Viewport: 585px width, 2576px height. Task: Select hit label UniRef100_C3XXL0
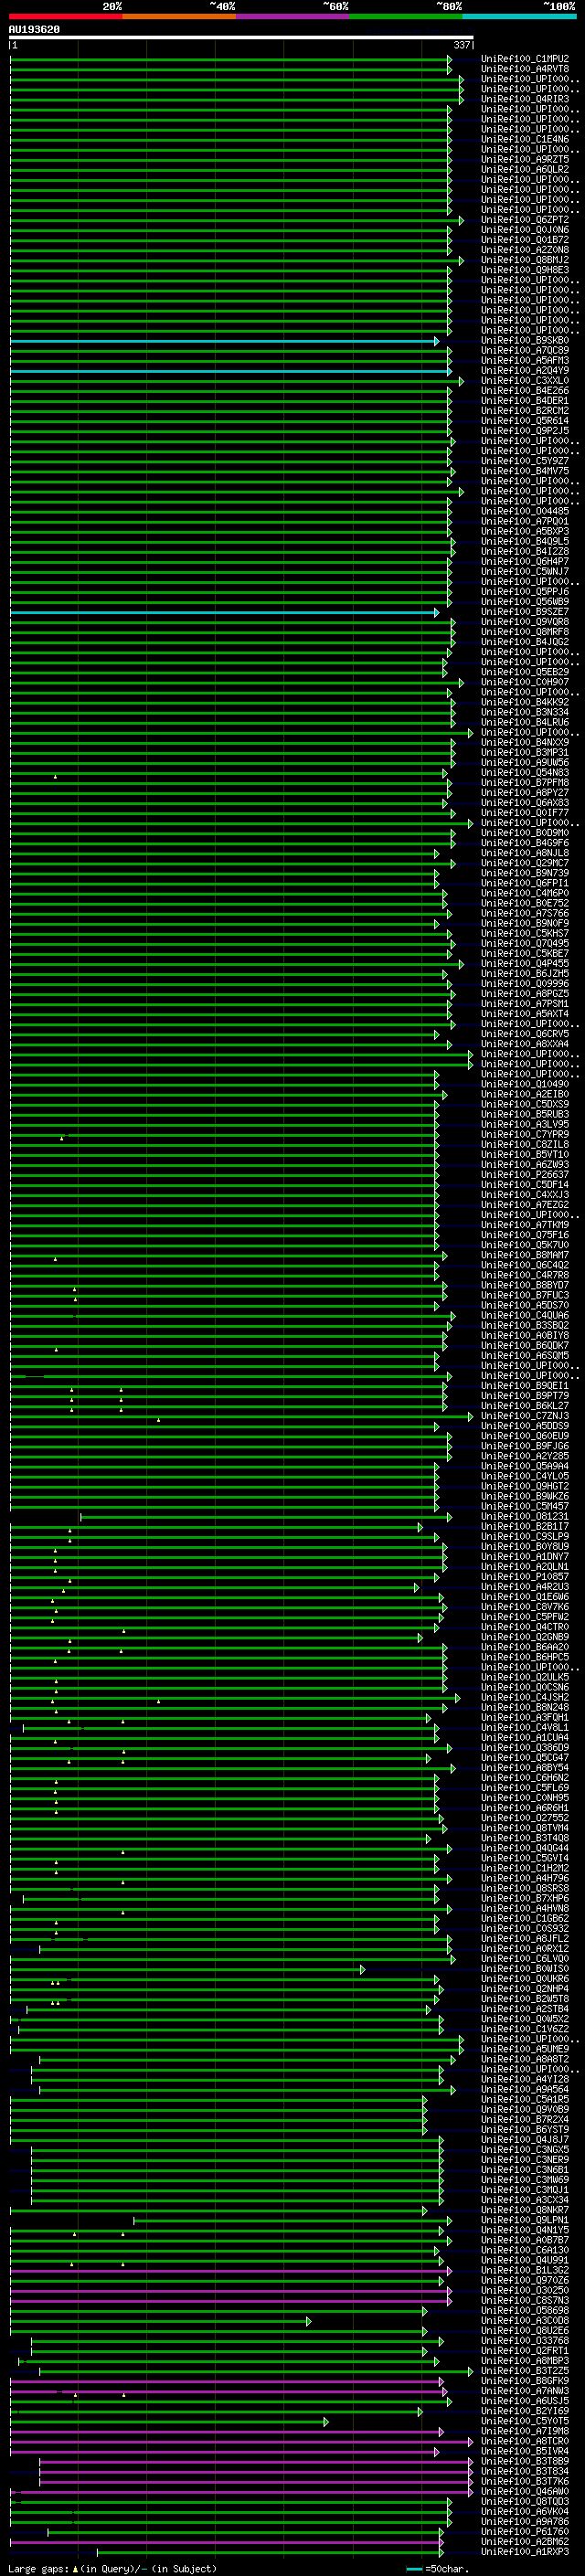(x=525, y=381)
